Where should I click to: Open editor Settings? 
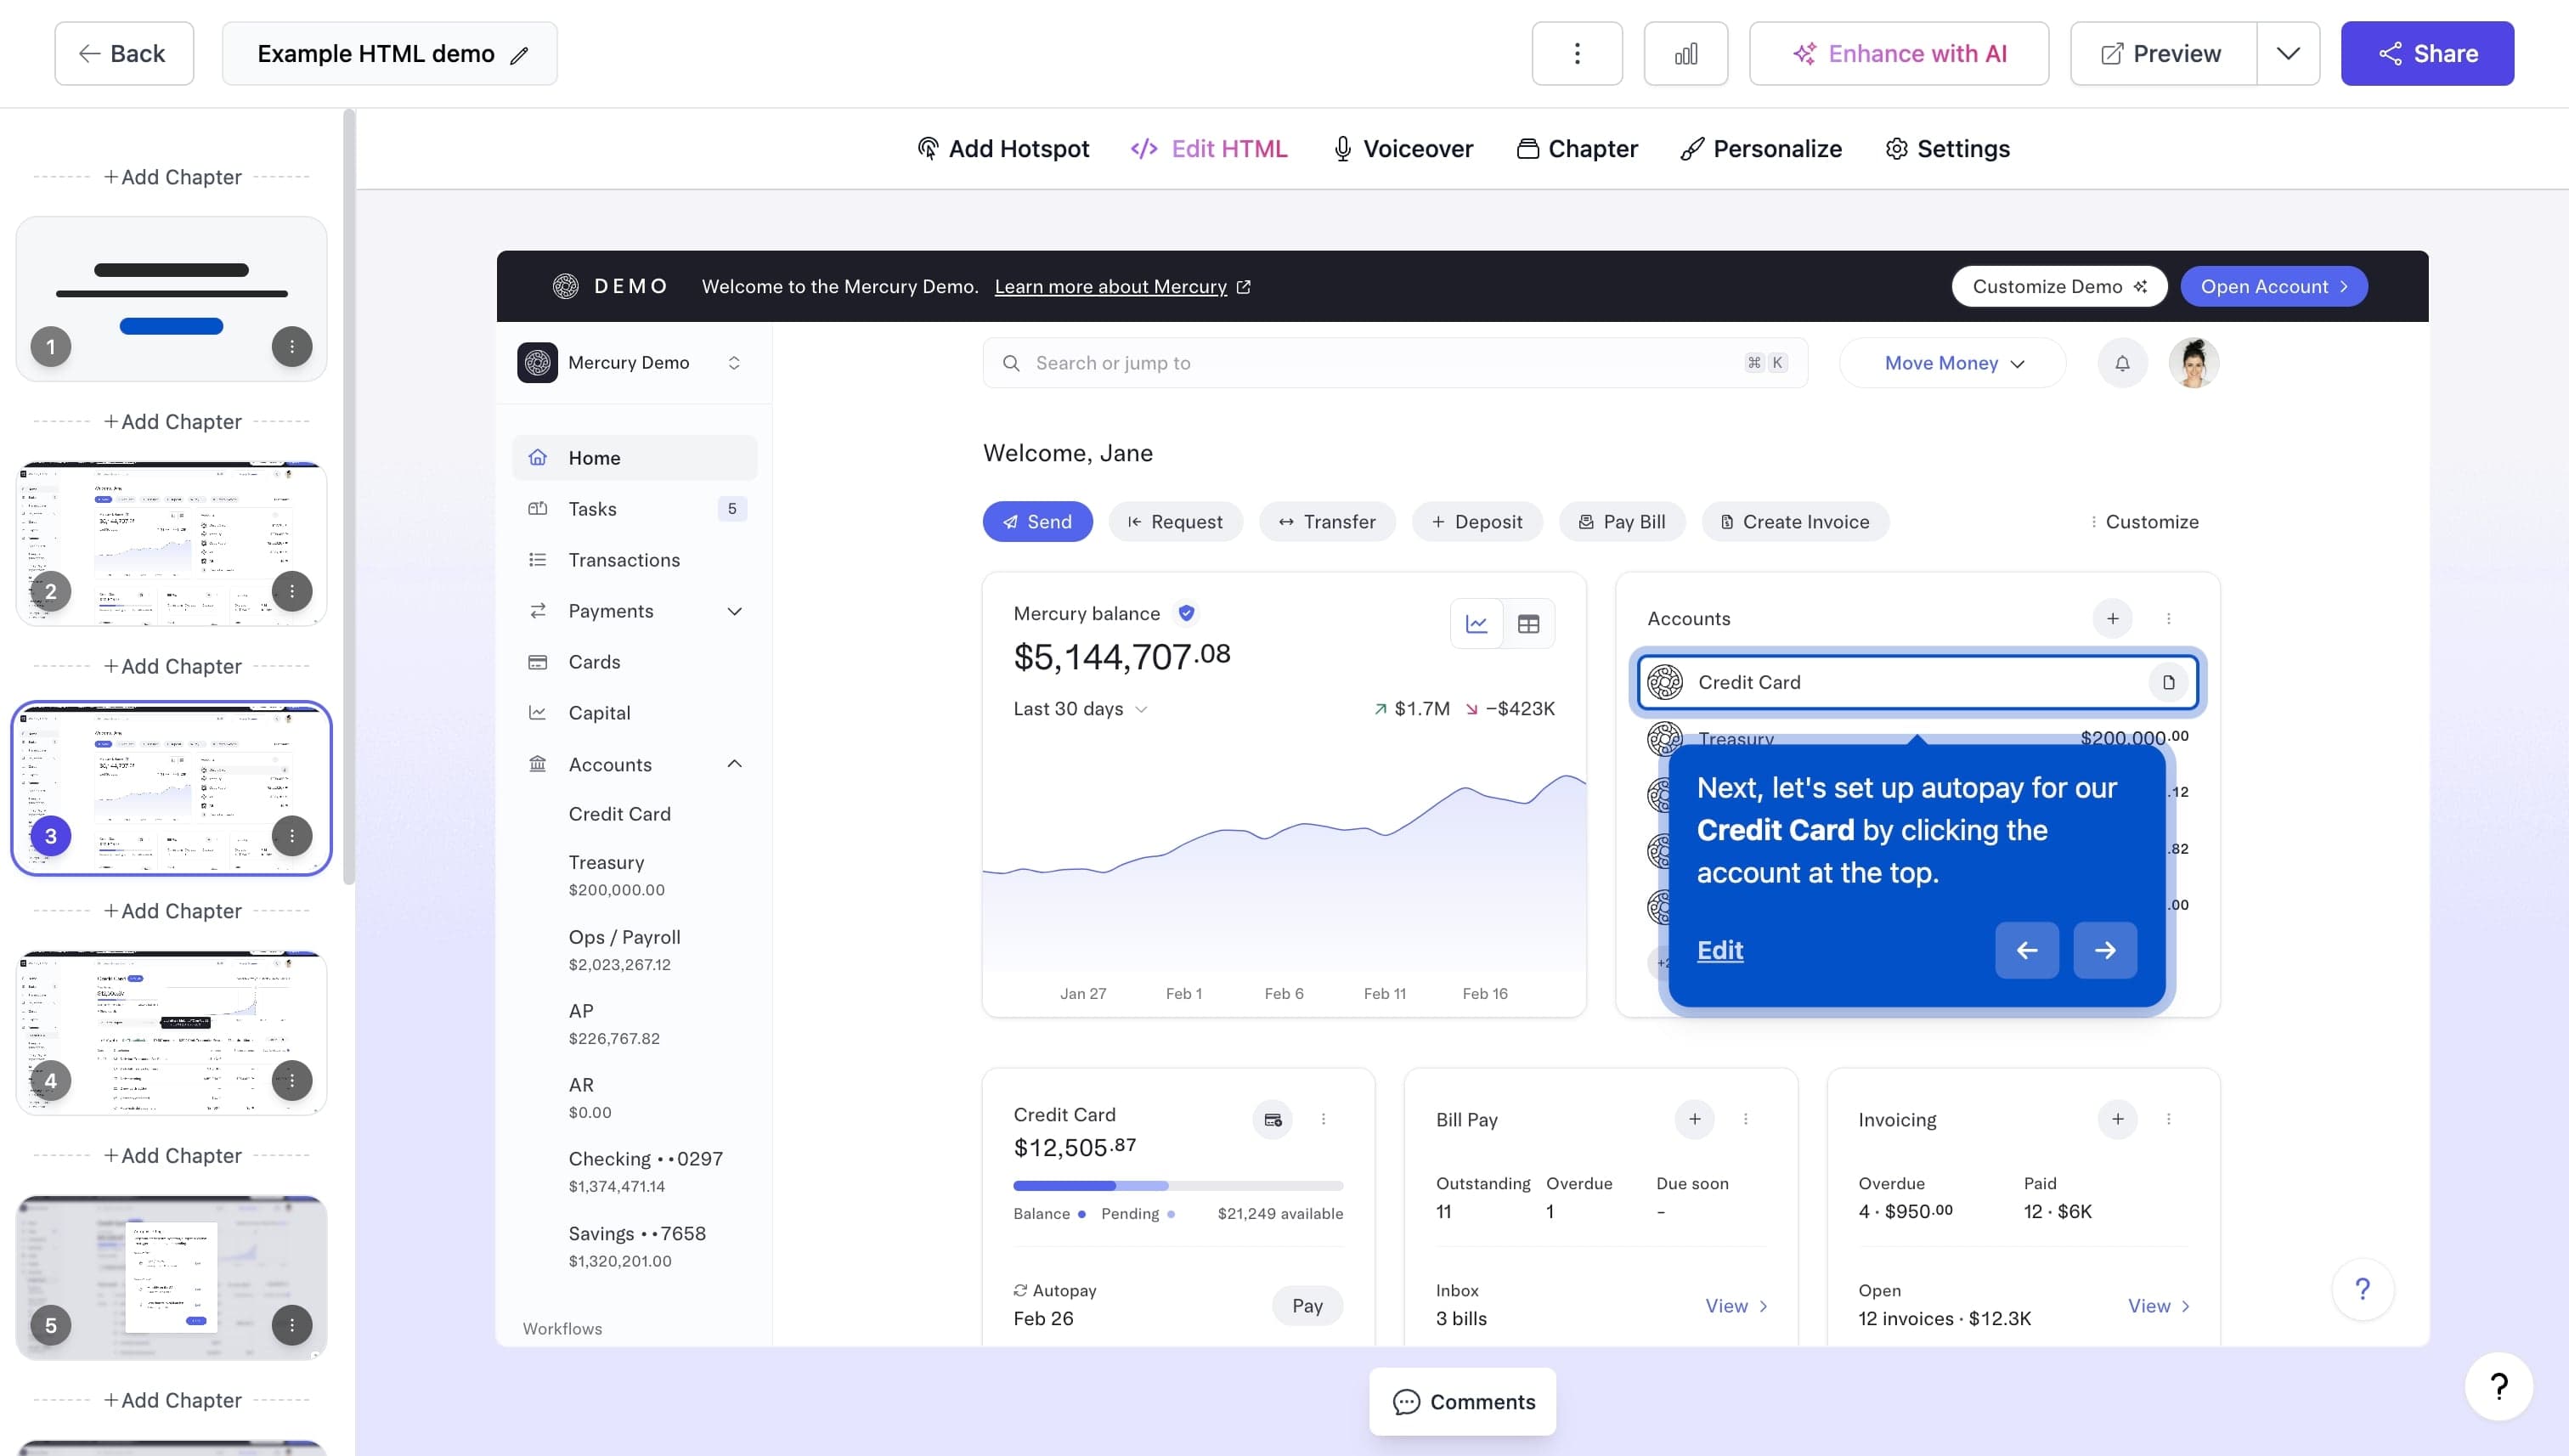[x=1947, y=149]
